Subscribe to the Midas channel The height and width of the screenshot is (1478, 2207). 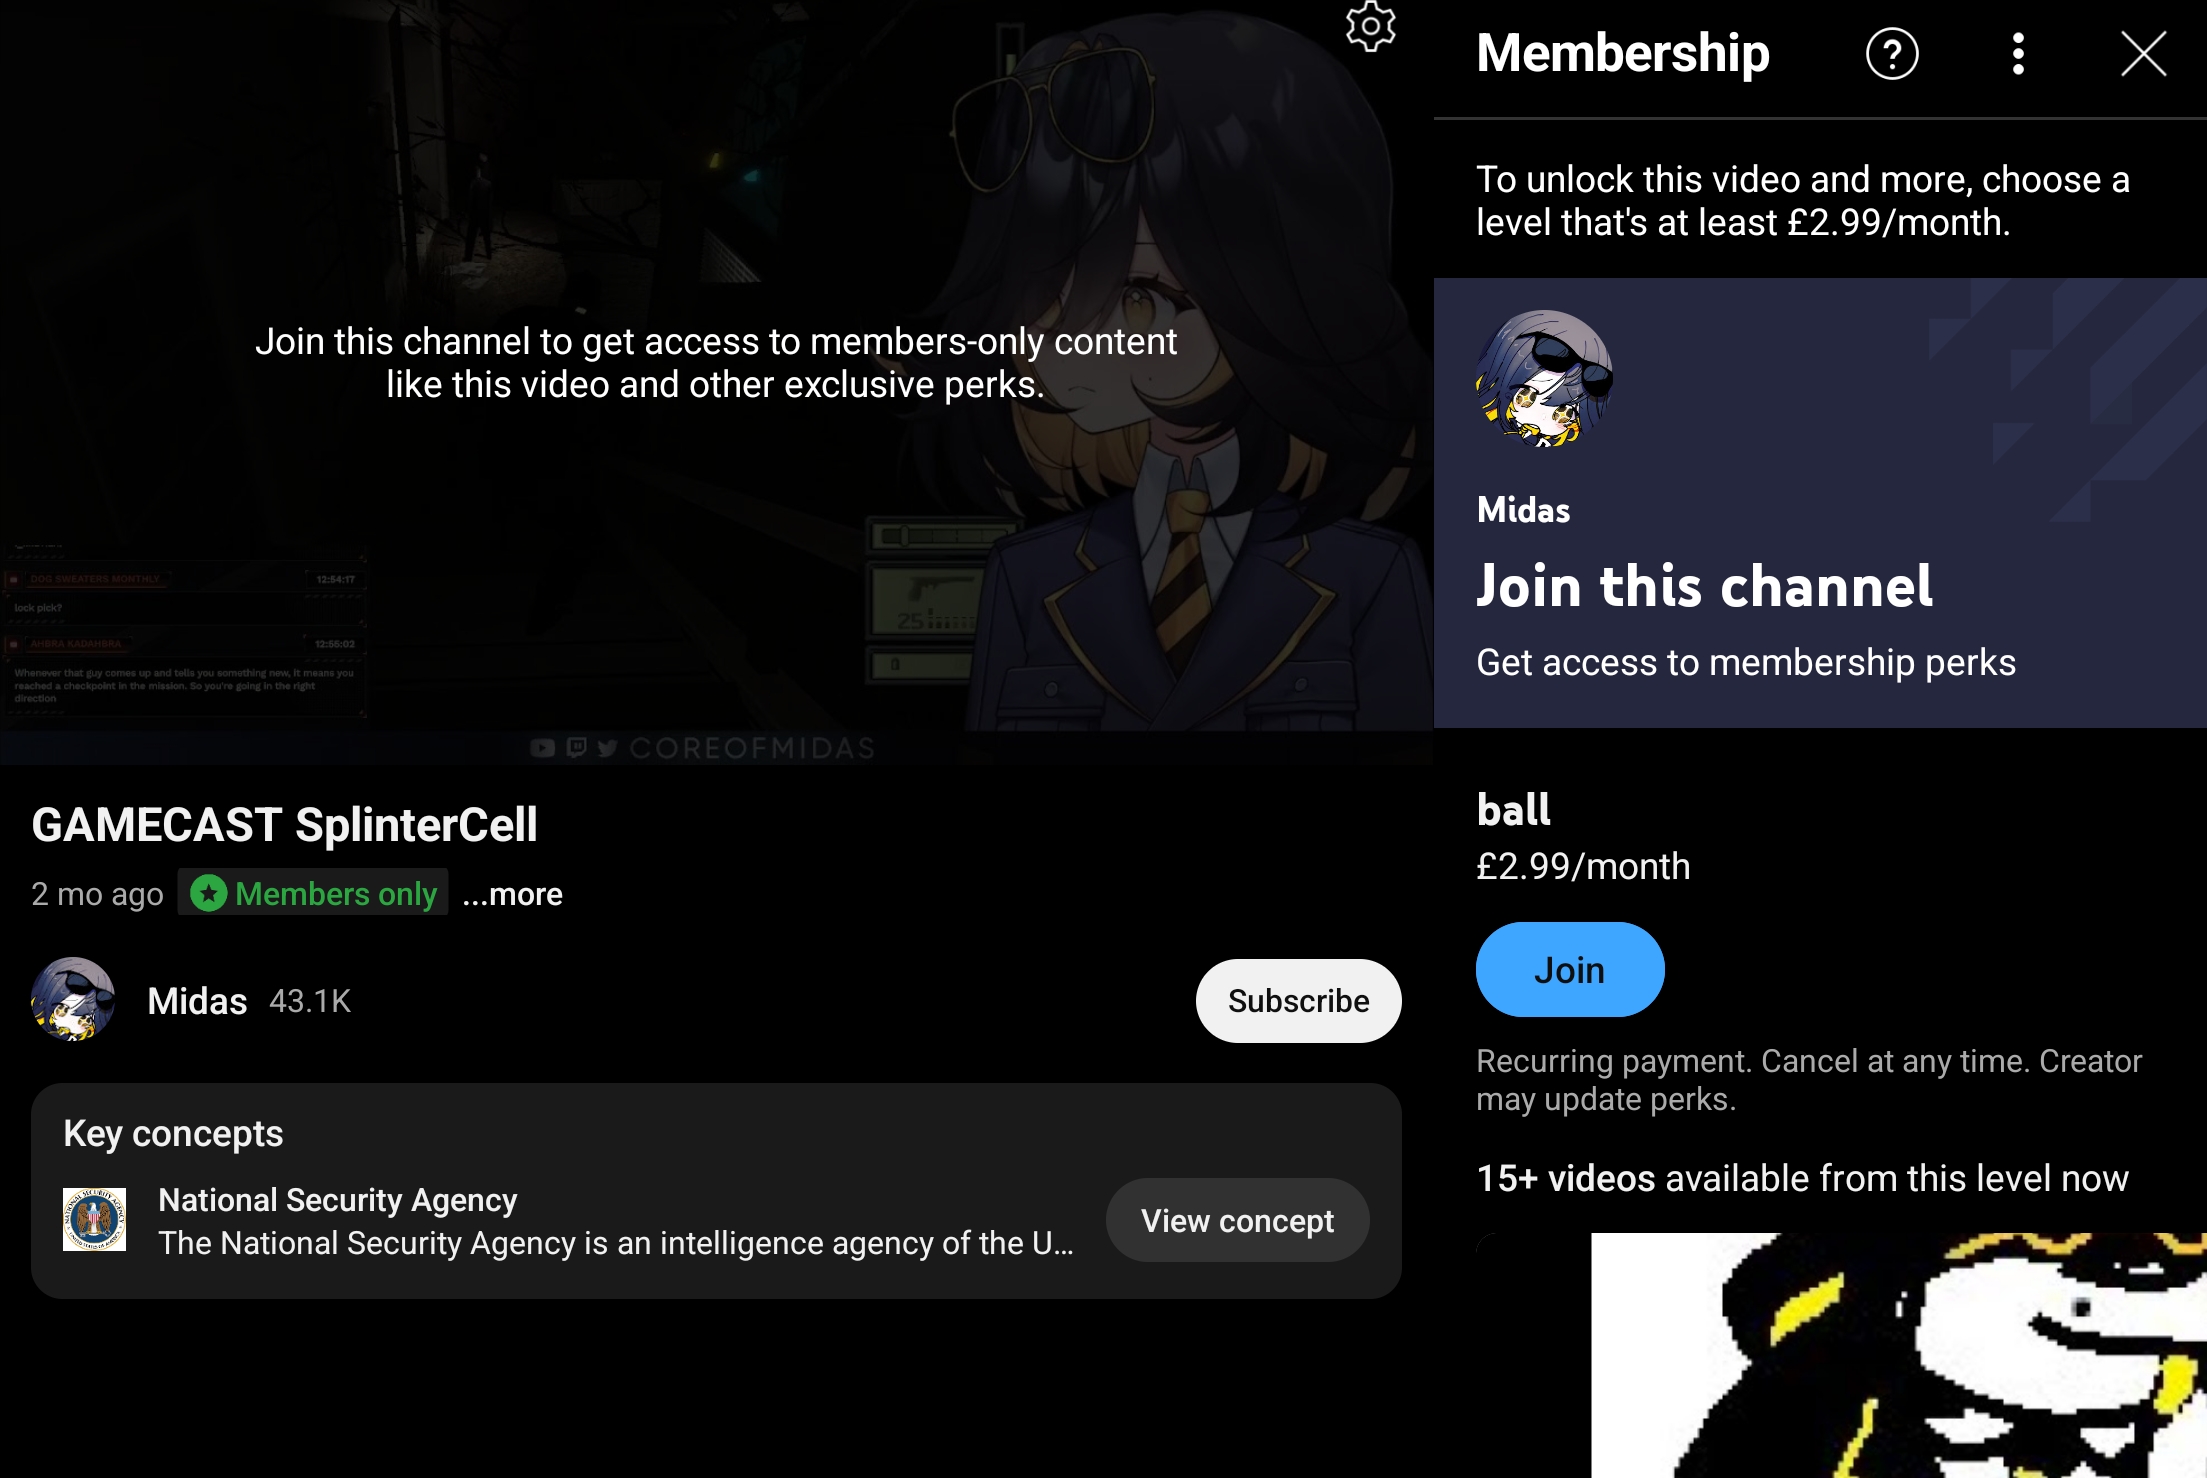[x=1298, y=1001]
